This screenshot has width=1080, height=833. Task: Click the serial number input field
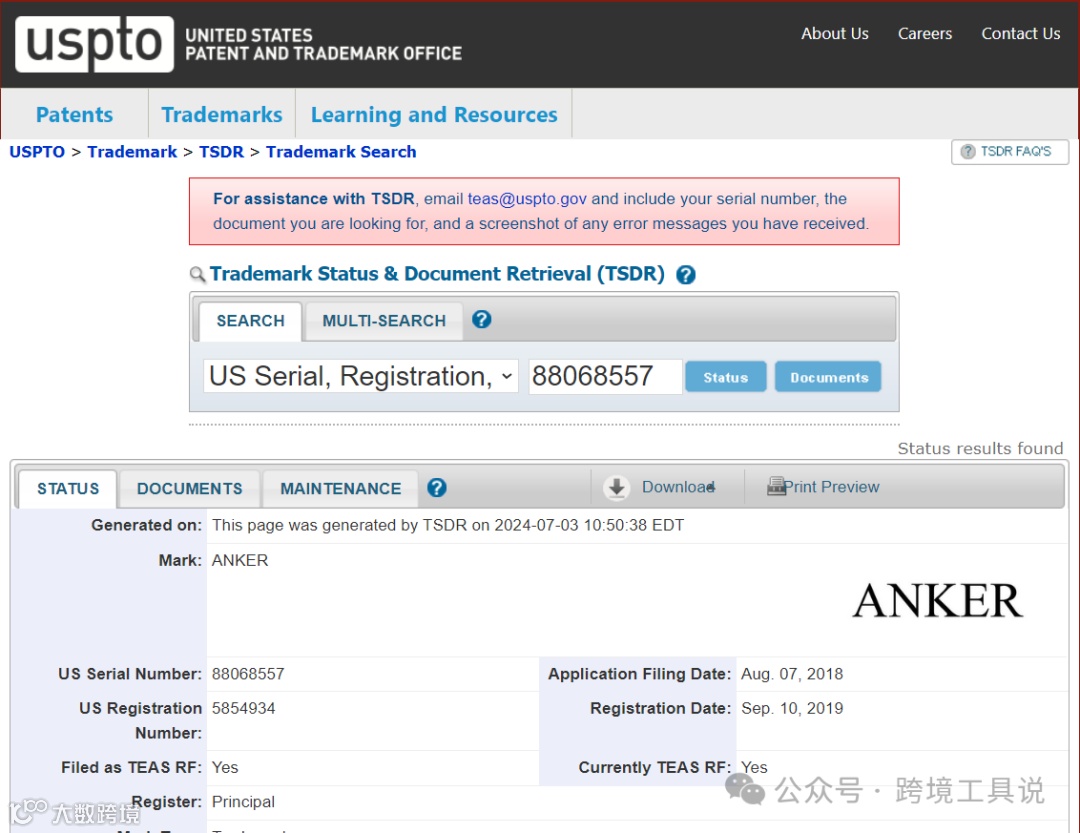(x=605, y=376)
